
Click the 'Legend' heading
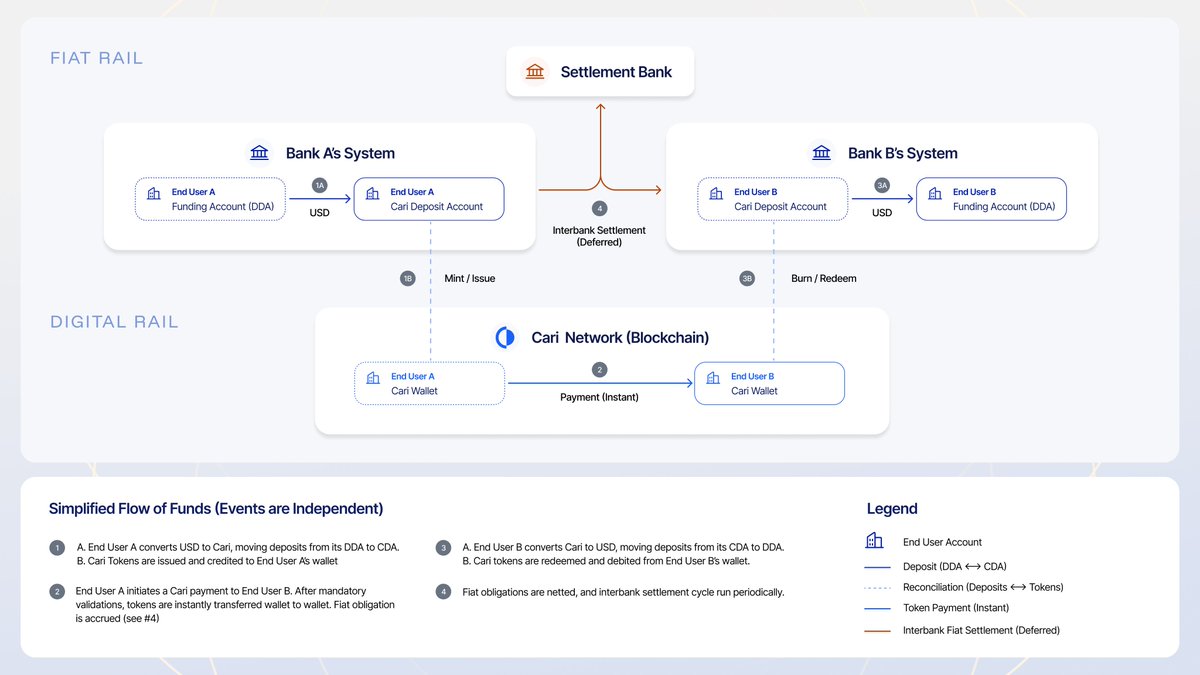pyautogui.click(x=891, y=509)
